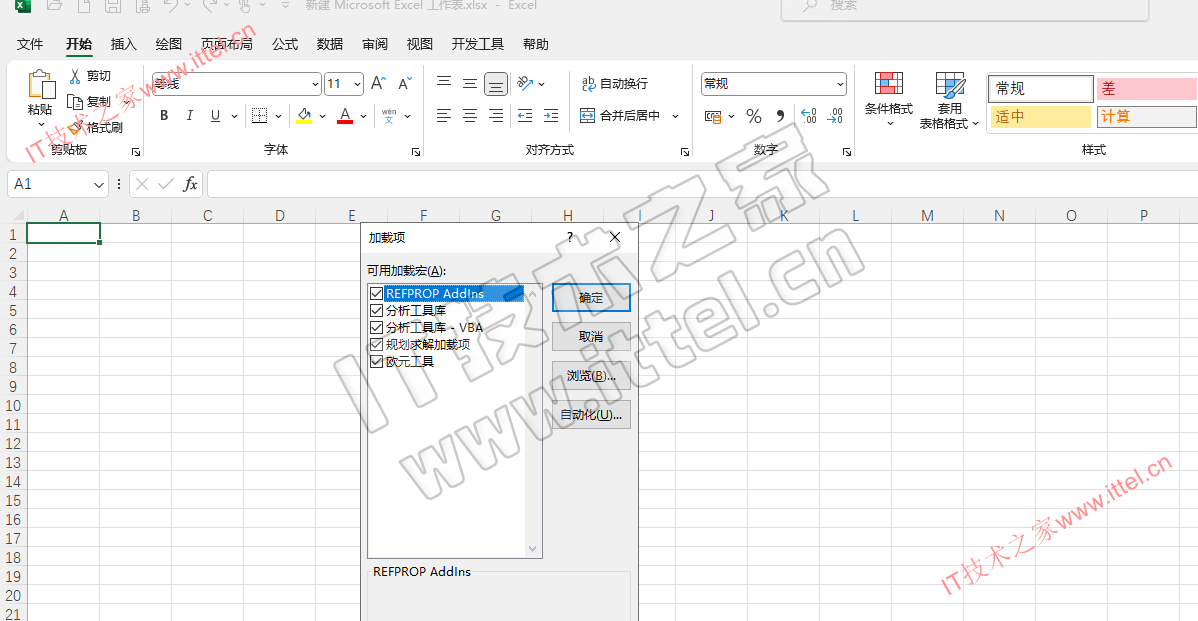Viewport: 1198px width, 621px height.
Task: Click the Cut (剪切) scissors icon
Action: [x=75, y=76]
